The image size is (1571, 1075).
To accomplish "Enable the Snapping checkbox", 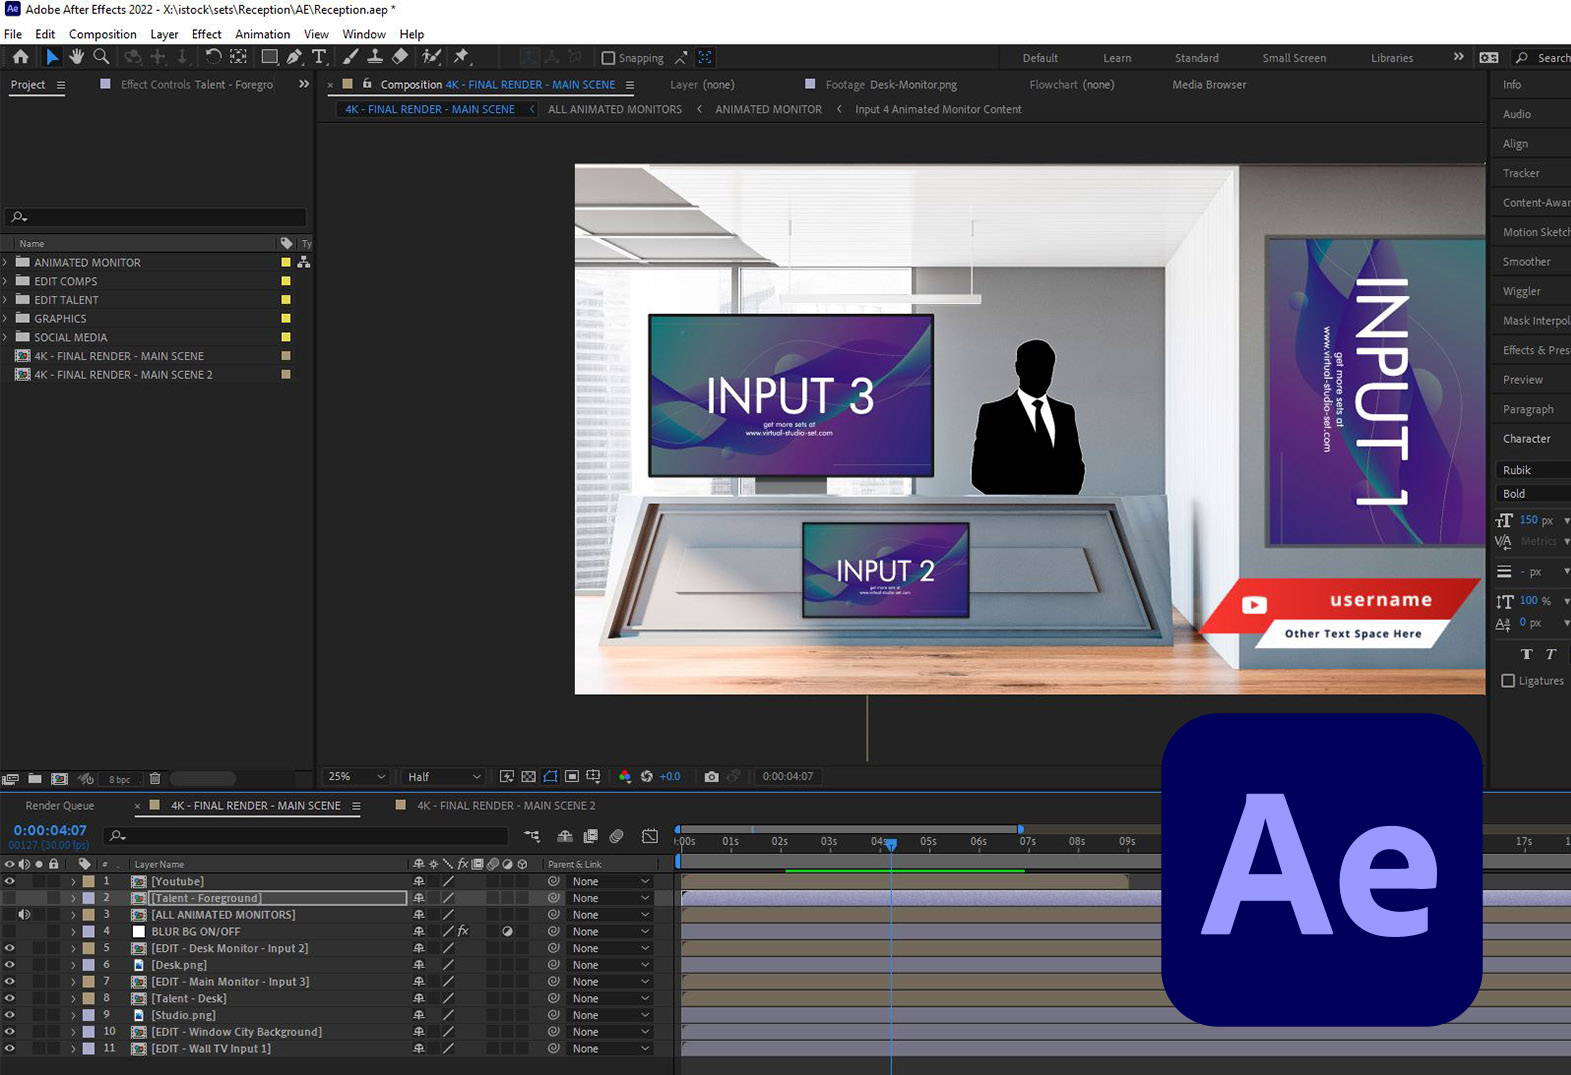I will point(608,58).
